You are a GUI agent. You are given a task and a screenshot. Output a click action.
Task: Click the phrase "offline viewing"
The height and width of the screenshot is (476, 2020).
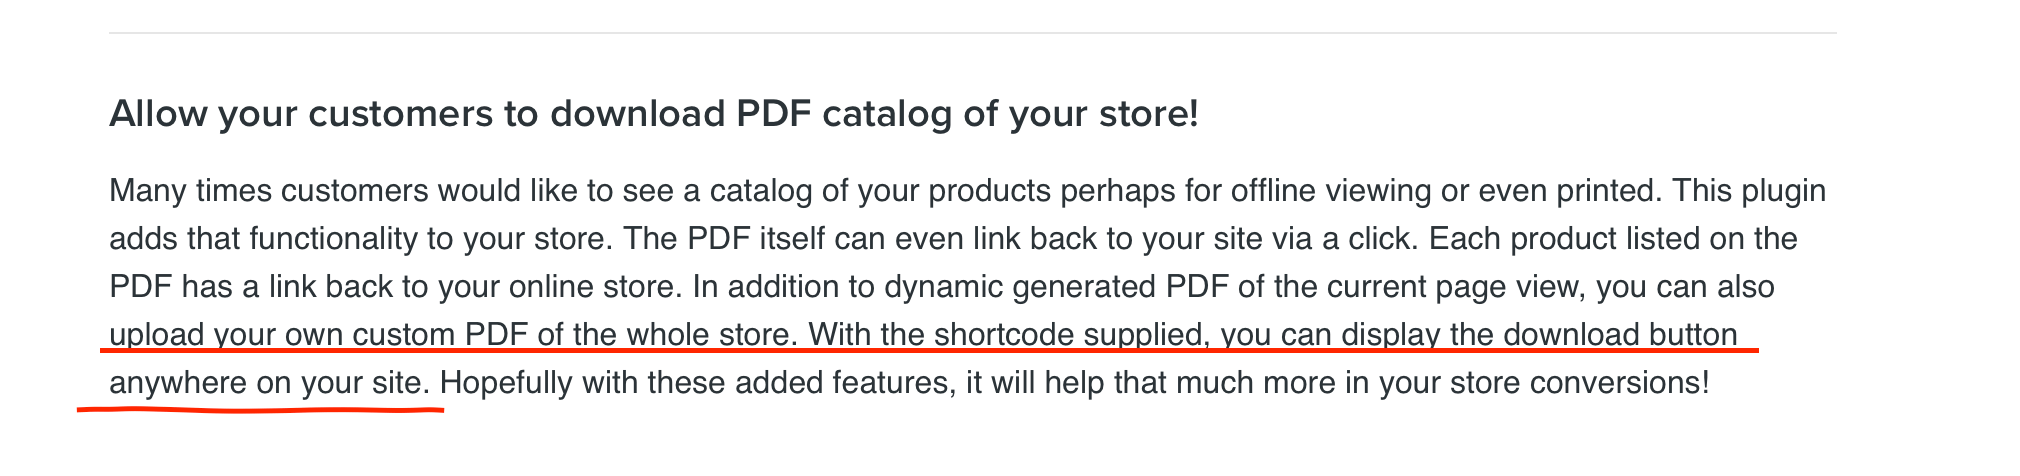1331,190
